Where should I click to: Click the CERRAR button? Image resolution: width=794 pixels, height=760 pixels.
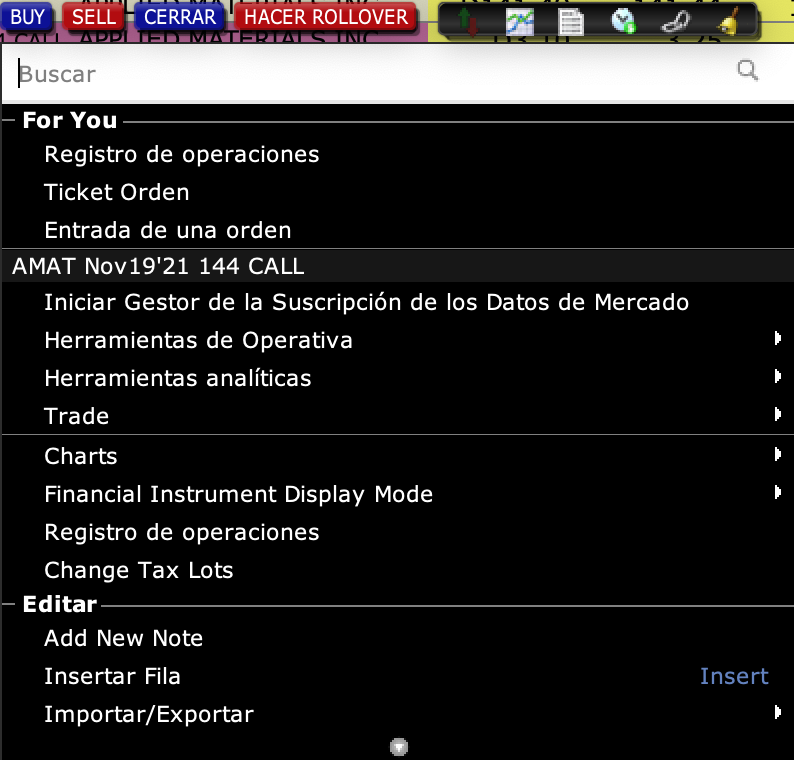click(x=179, y=17)
